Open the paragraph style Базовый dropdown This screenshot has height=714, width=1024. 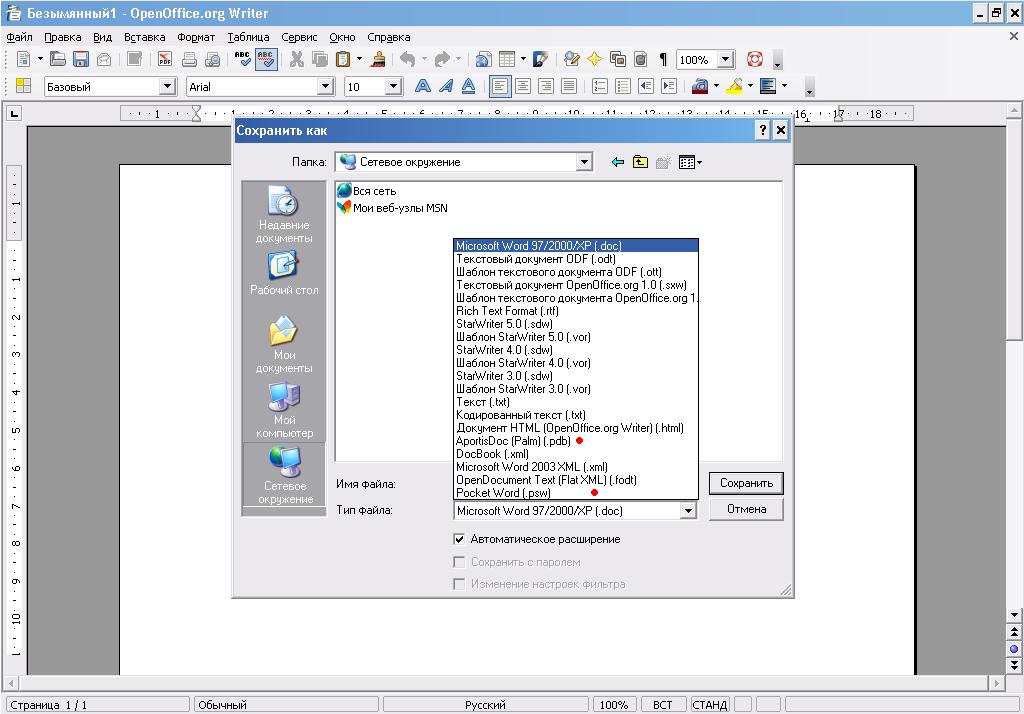pos(167,86)
